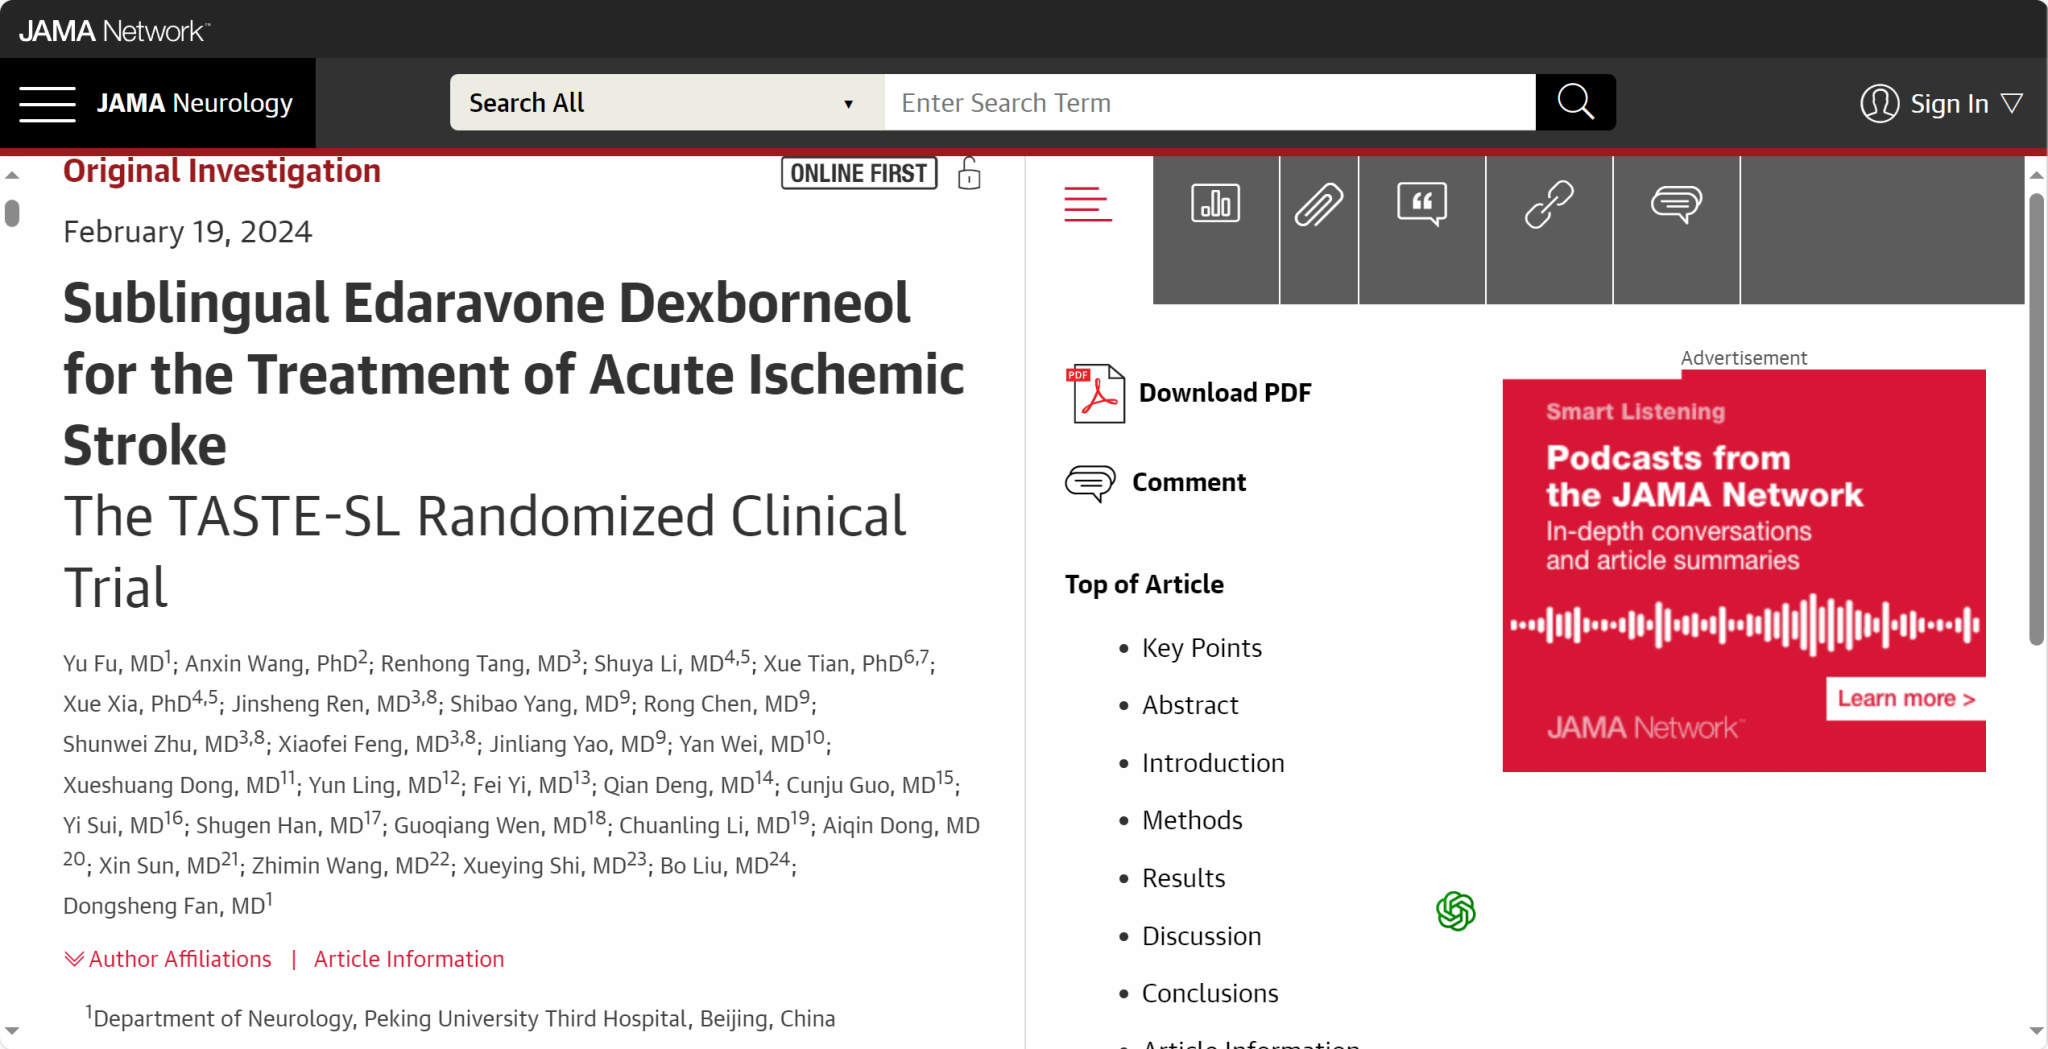The width and height of the screenshot is (2048, 1049).
Task: Open the Article Information link
Action: click(x=409, y=959)
